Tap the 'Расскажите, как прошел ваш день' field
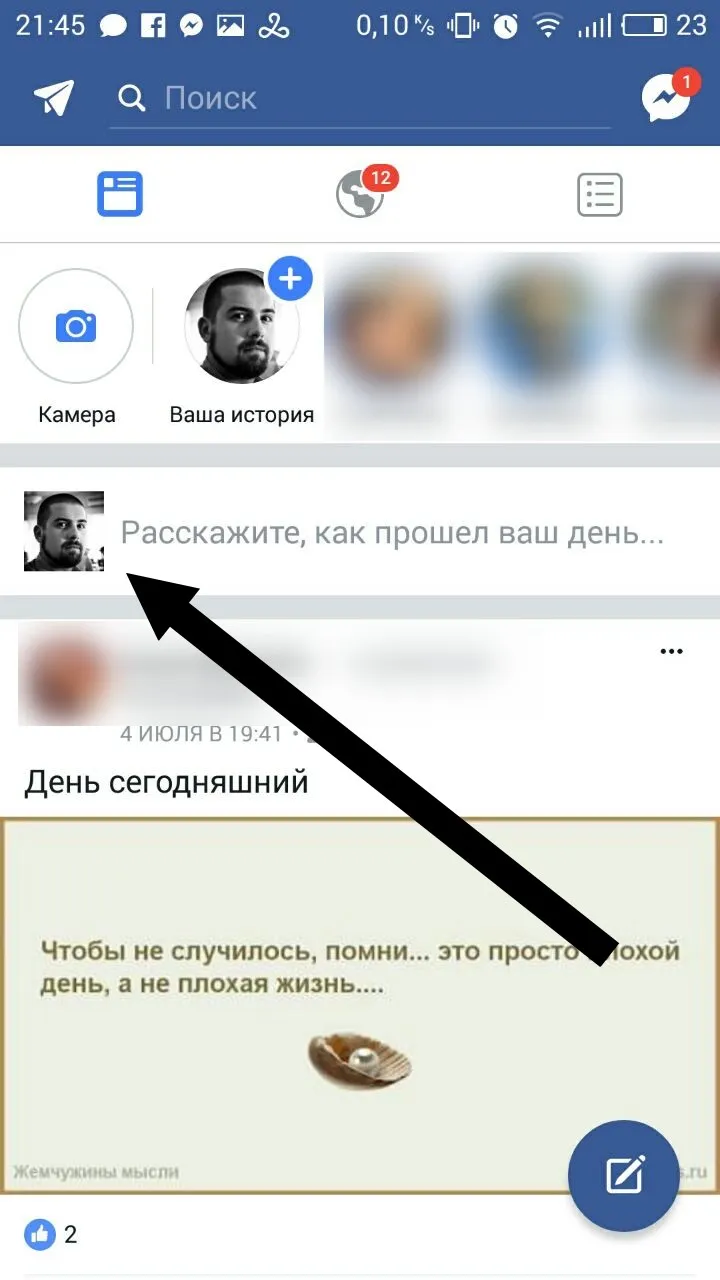Screen dimensions: 720x1280 (392, 532)
